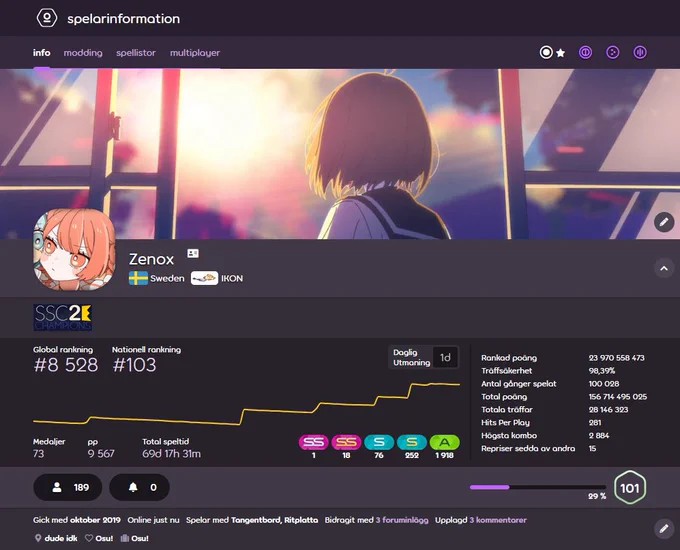Click the rank history line chart
The image size is (680, 550).
coord(246,403)
